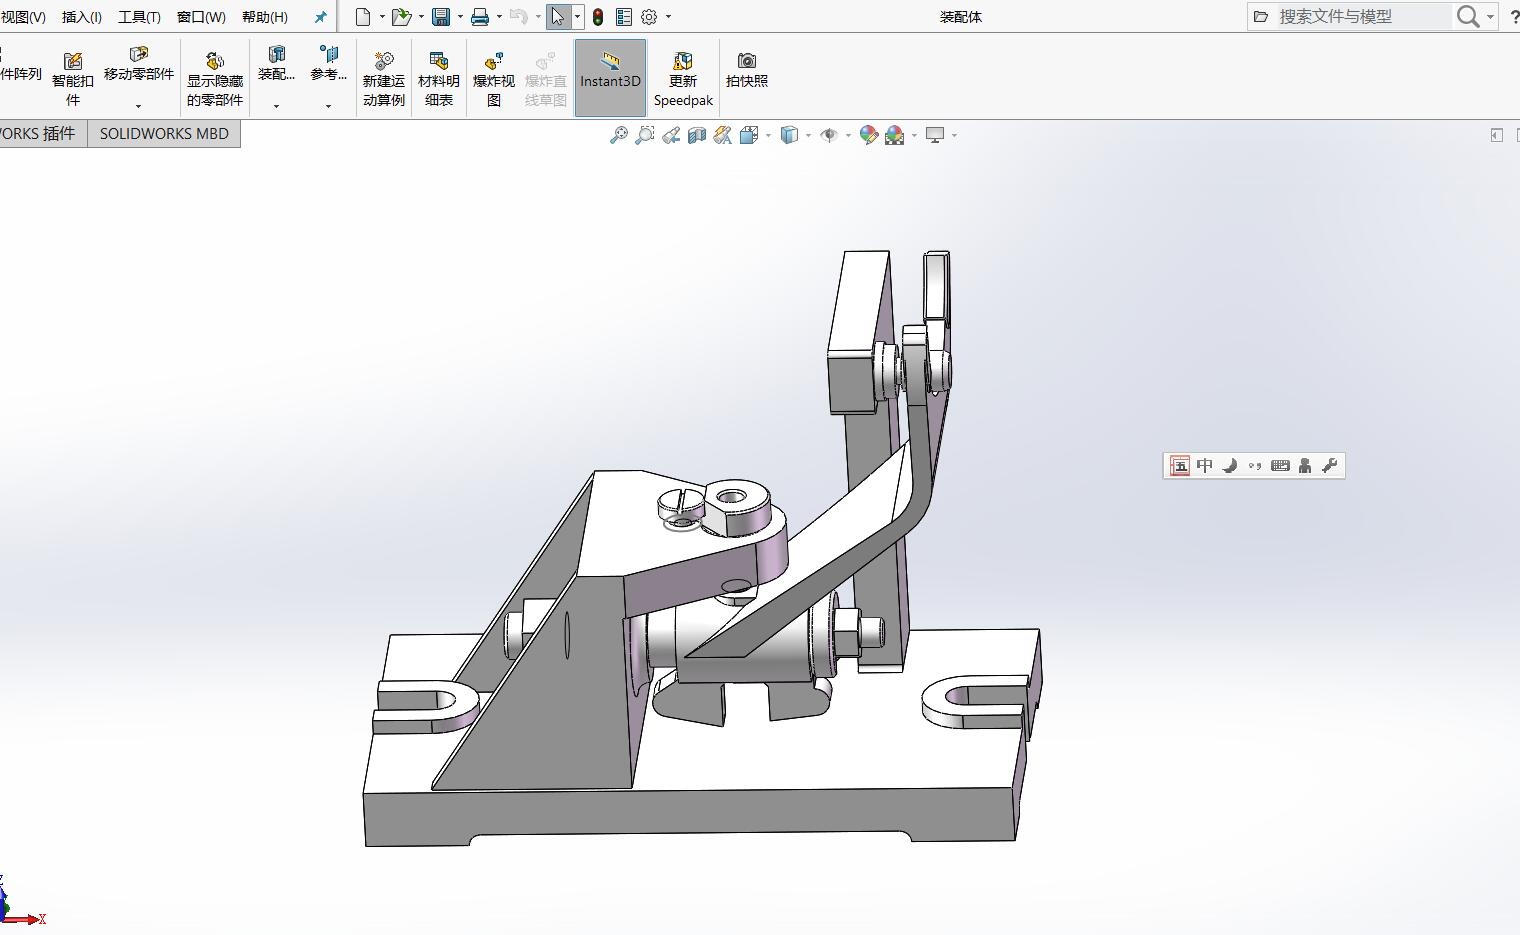The width and height of the screenshot is (1520, 935).
Task: Click 爆炸视图 Exploded View tool
Action: tap(494, 79)
